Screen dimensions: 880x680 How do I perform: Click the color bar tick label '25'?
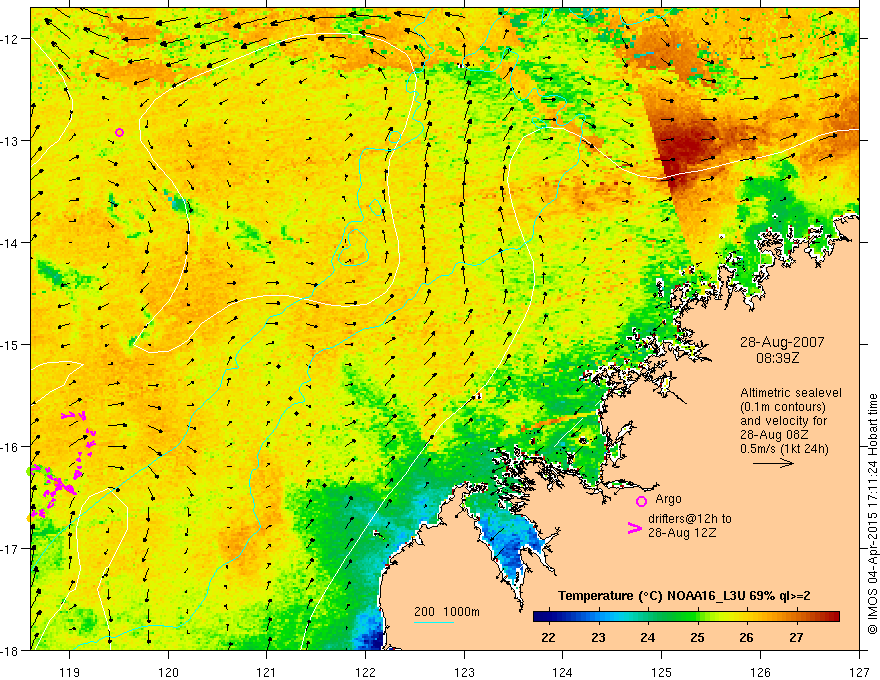(697, 637)
